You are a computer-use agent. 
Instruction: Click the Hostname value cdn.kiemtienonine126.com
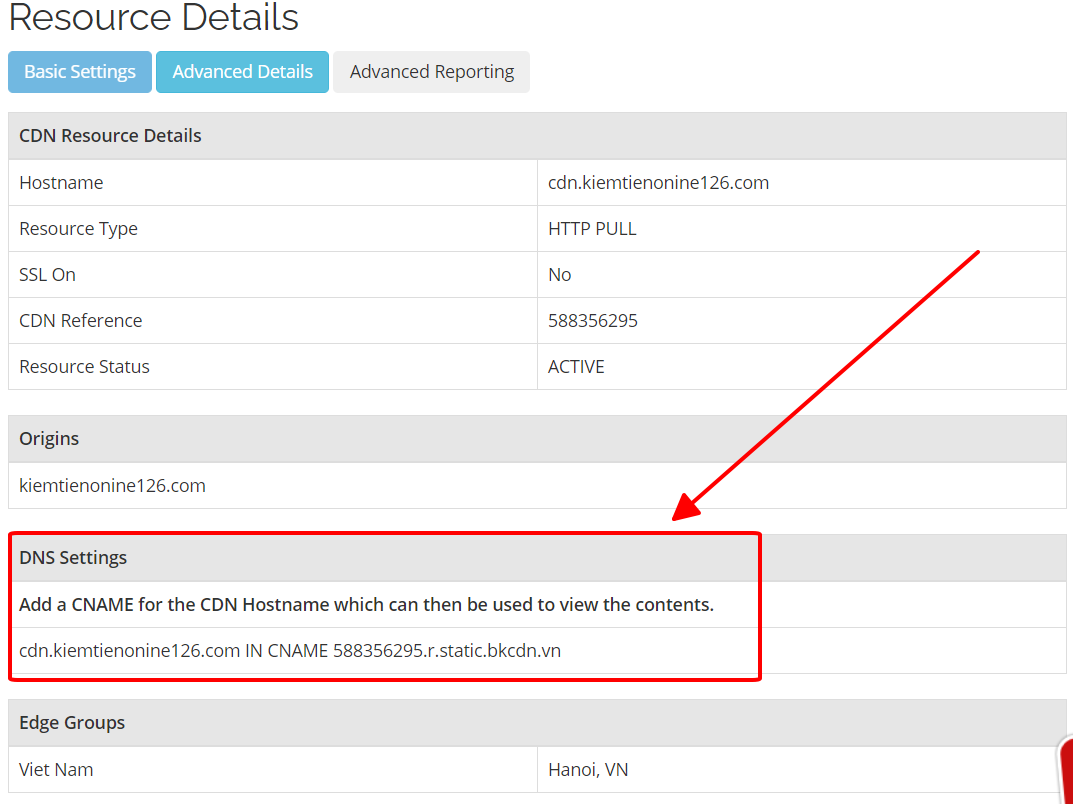[658, 183]
